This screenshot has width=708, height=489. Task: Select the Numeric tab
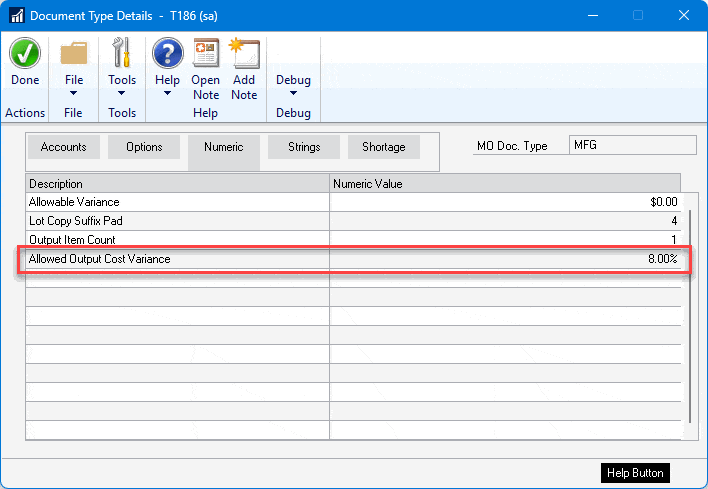tap(224, 147)
